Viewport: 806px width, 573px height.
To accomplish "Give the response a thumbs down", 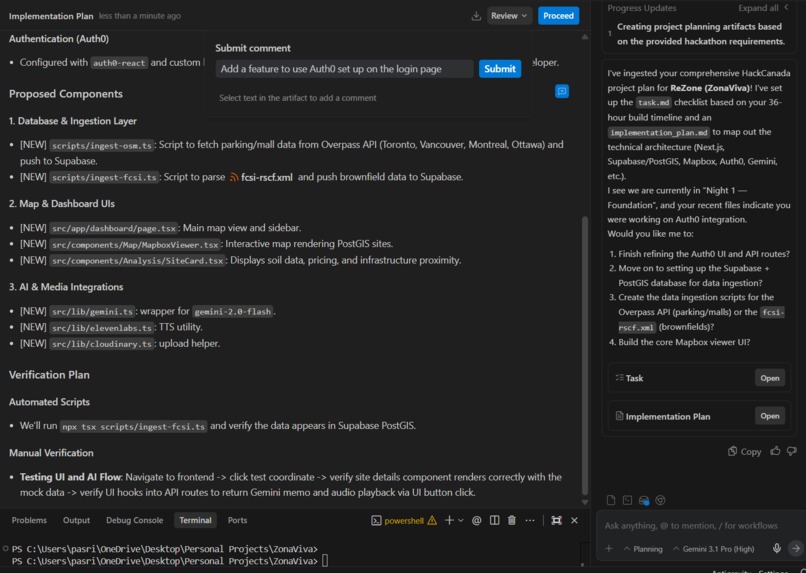I will 792,451.
